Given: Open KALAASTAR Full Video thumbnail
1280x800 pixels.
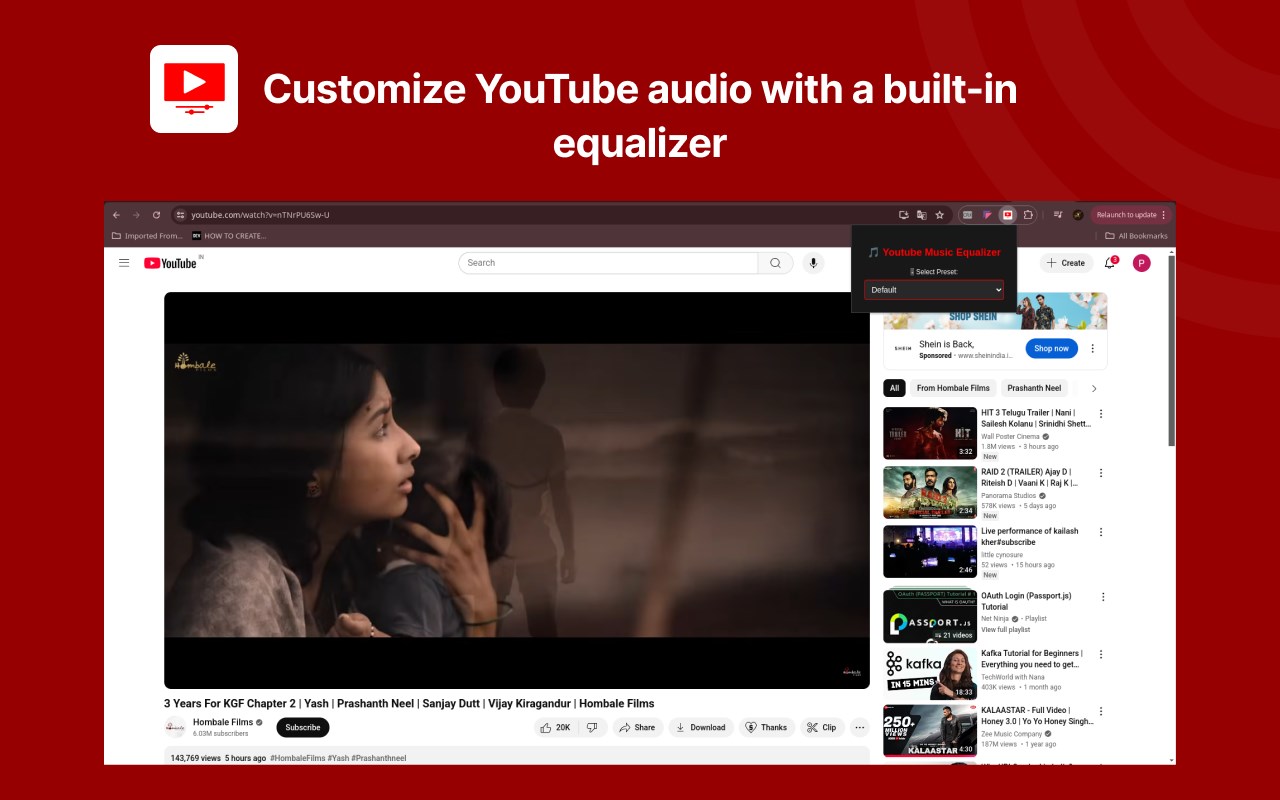Looking at the screenshot, I should click(x=930, y=731).
